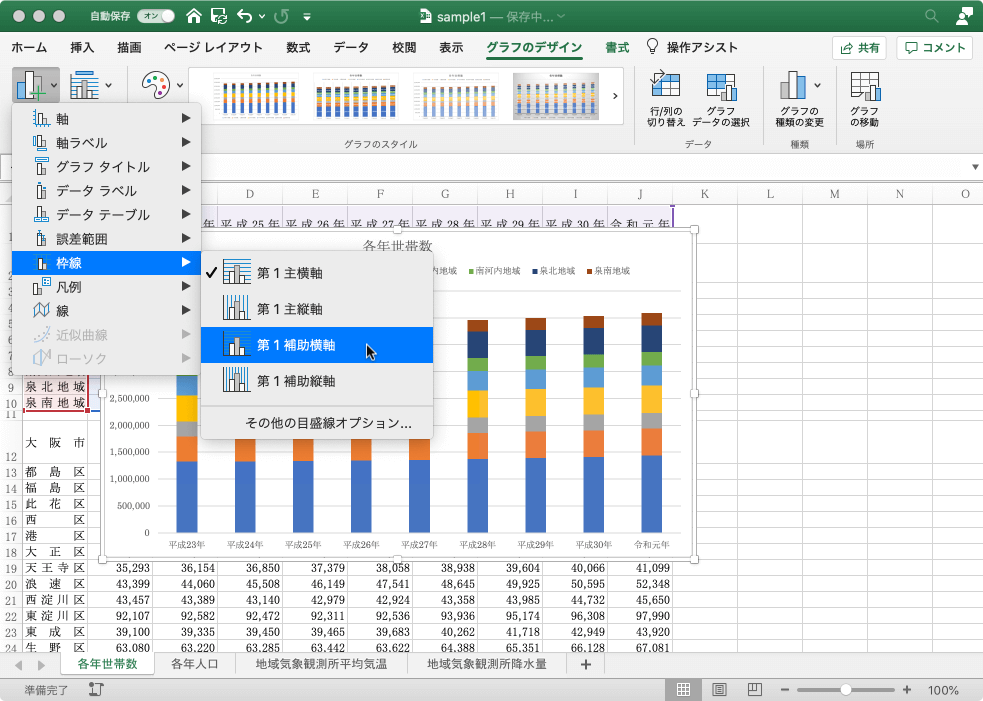Switch to Page Break Preview icon
This screenshot has height=701, width=983.
point(755,690)
